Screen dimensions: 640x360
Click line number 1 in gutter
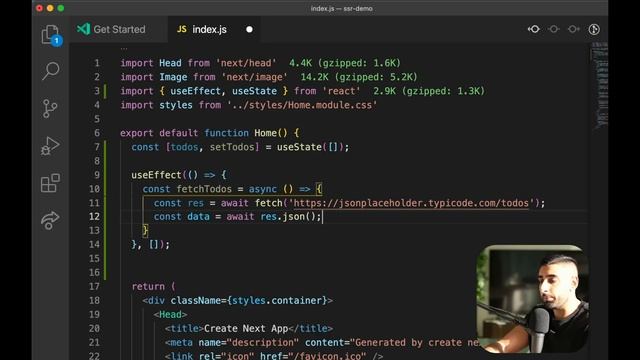[97, 63]
